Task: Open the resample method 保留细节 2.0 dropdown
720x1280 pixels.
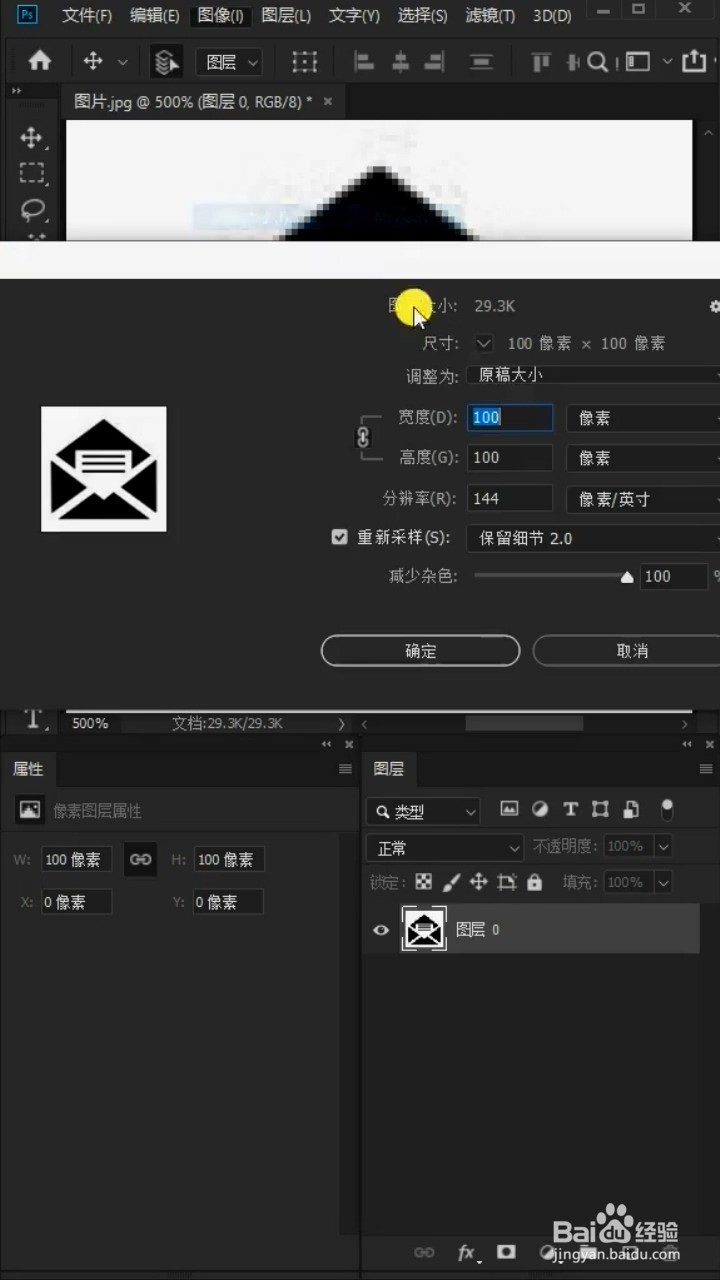Action: point(593,538)
